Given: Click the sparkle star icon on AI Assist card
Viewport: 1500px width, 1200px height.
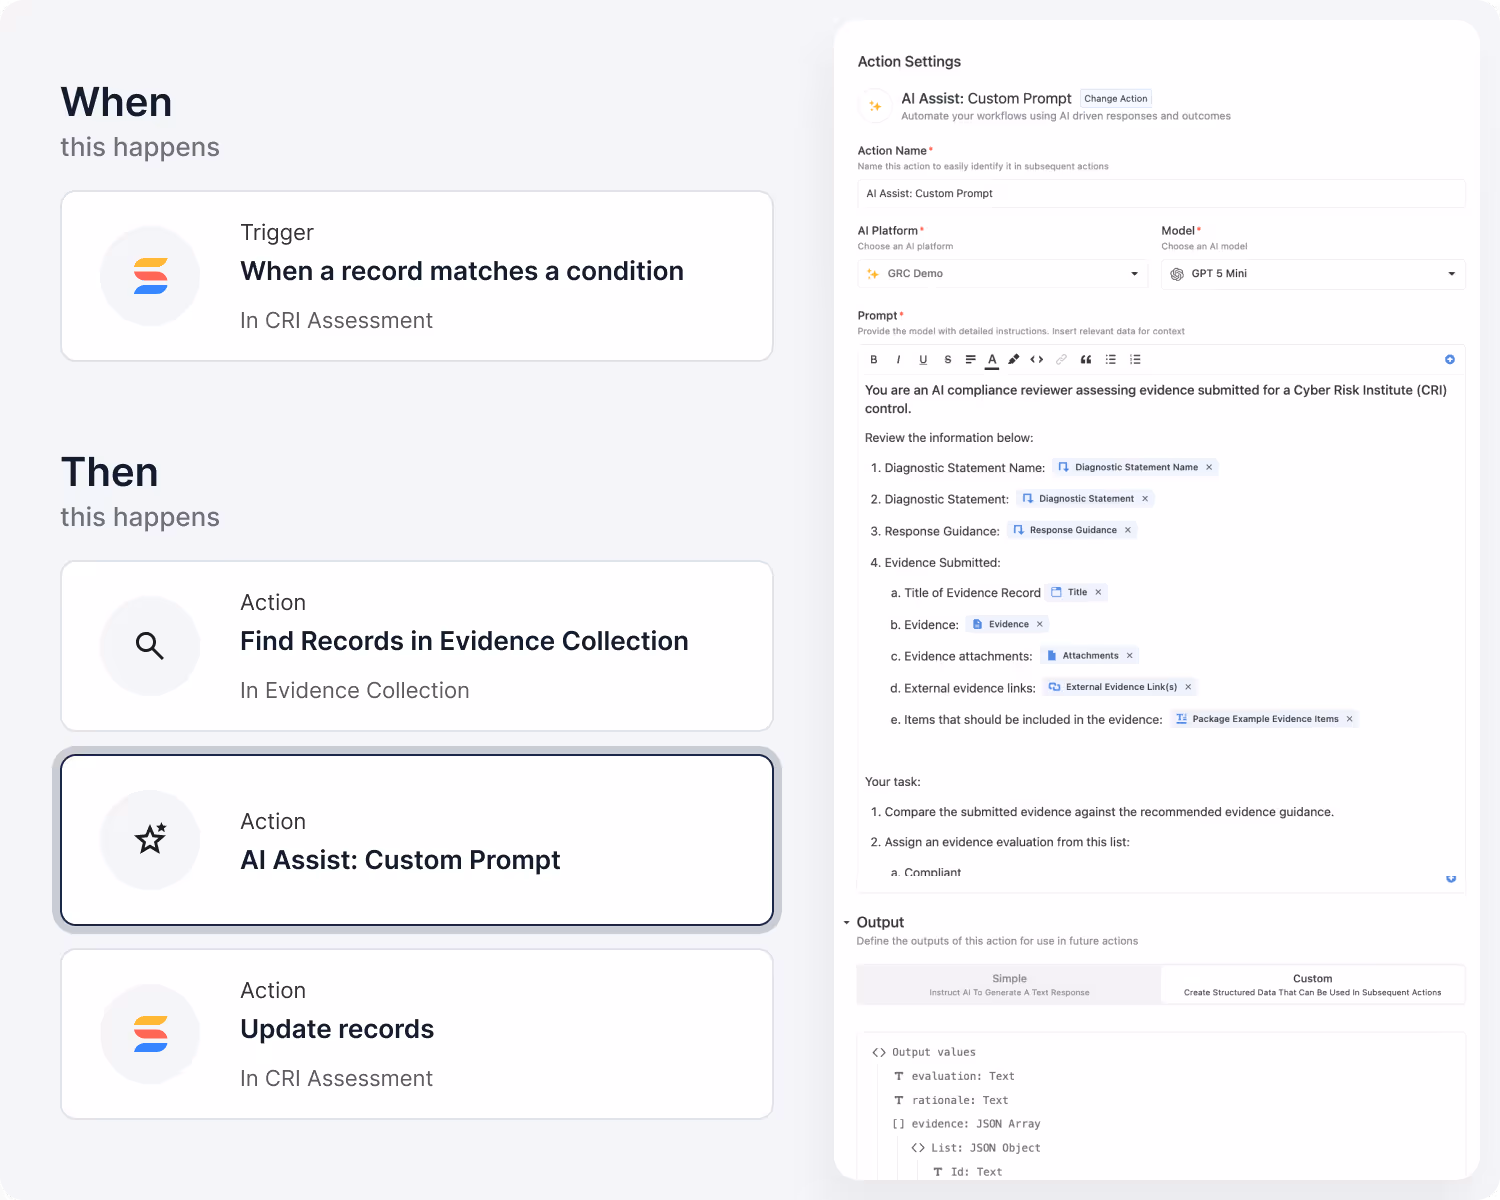Looking at the screenshot, I should coord(150,839).
